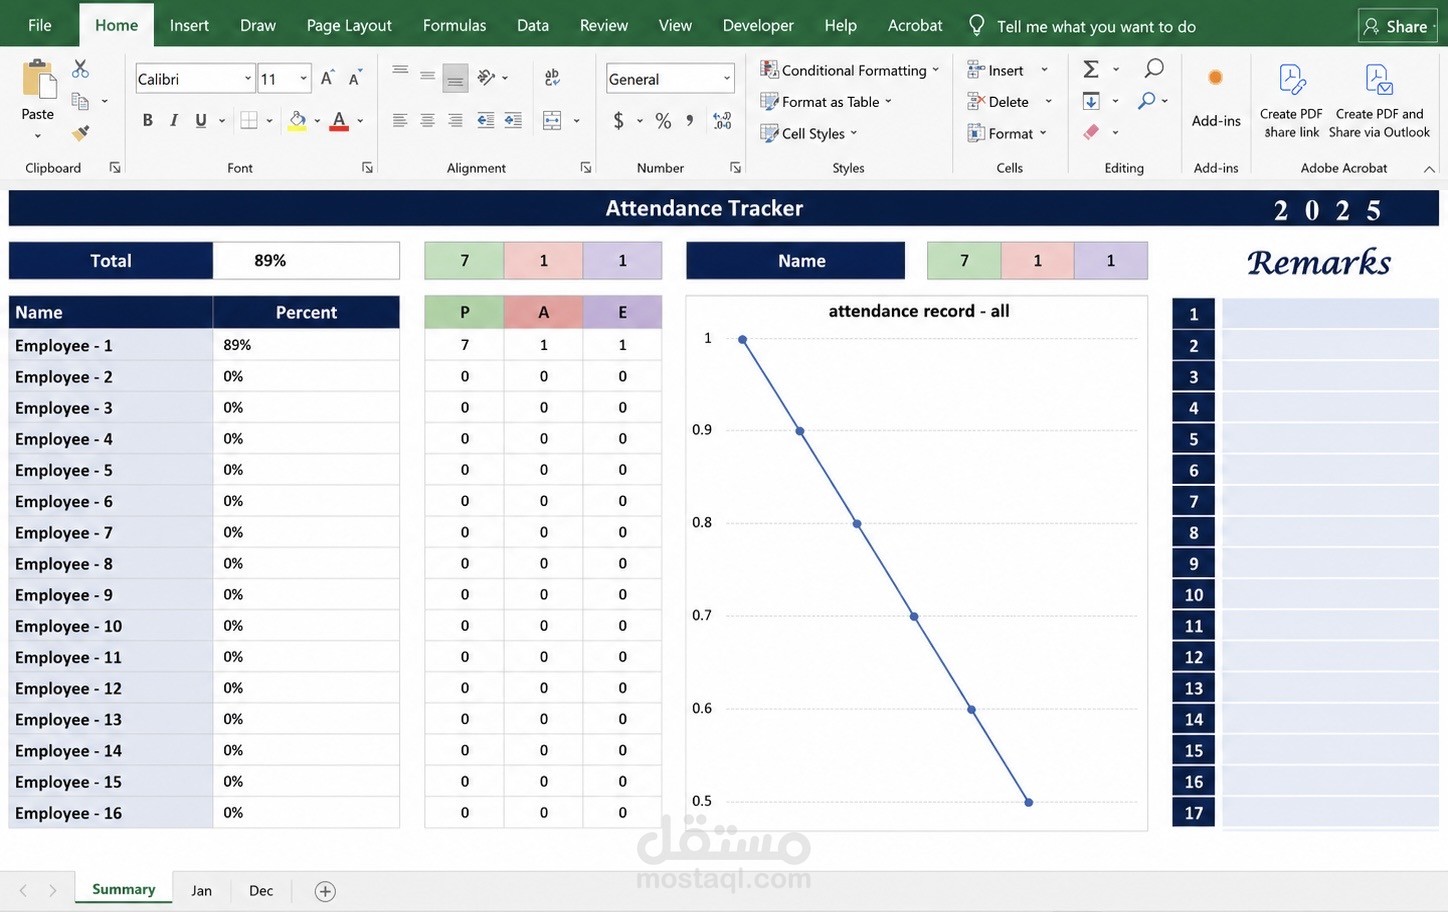Click Tell me what you want to do
This screenshot has width=1448, height=912.
(x=1096, y=26)
